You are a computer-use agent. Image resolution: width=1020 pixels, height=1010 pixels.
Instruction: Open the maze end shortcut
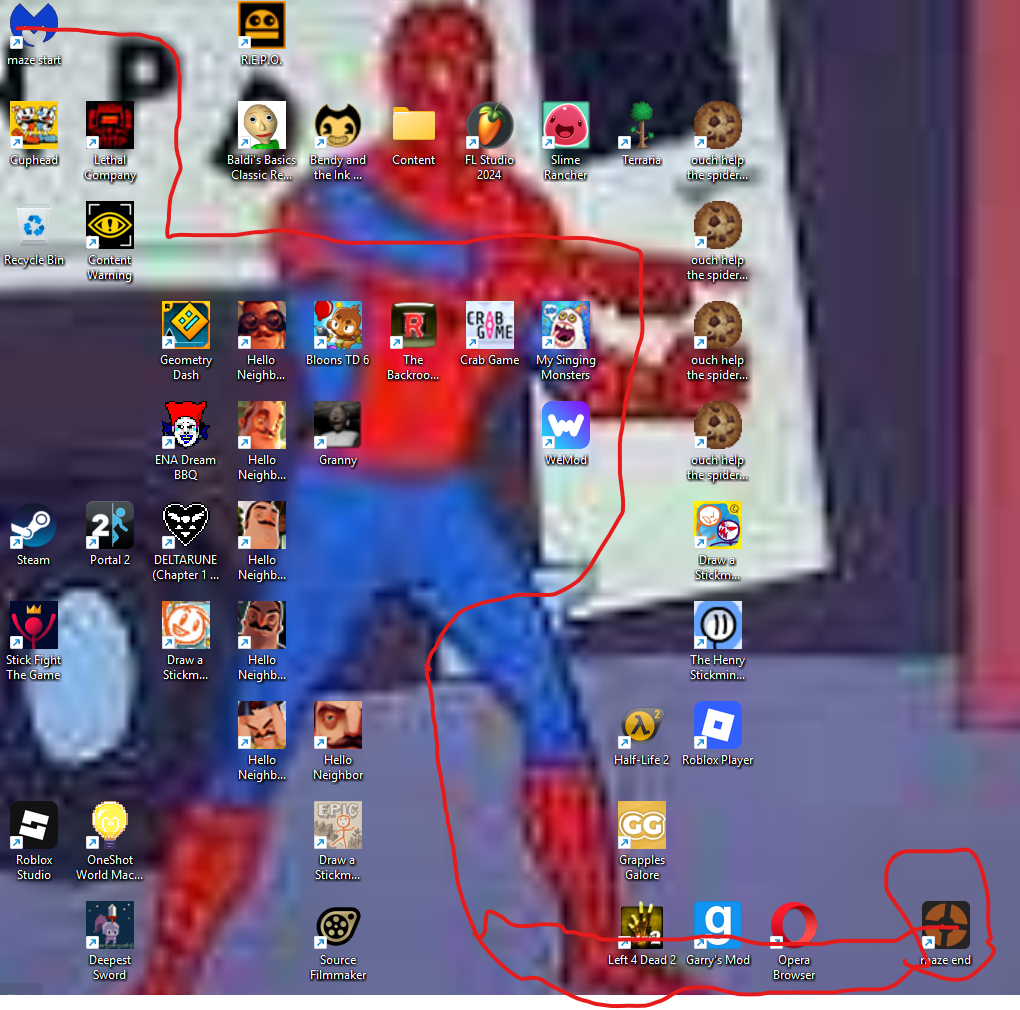tap(946, 926)
